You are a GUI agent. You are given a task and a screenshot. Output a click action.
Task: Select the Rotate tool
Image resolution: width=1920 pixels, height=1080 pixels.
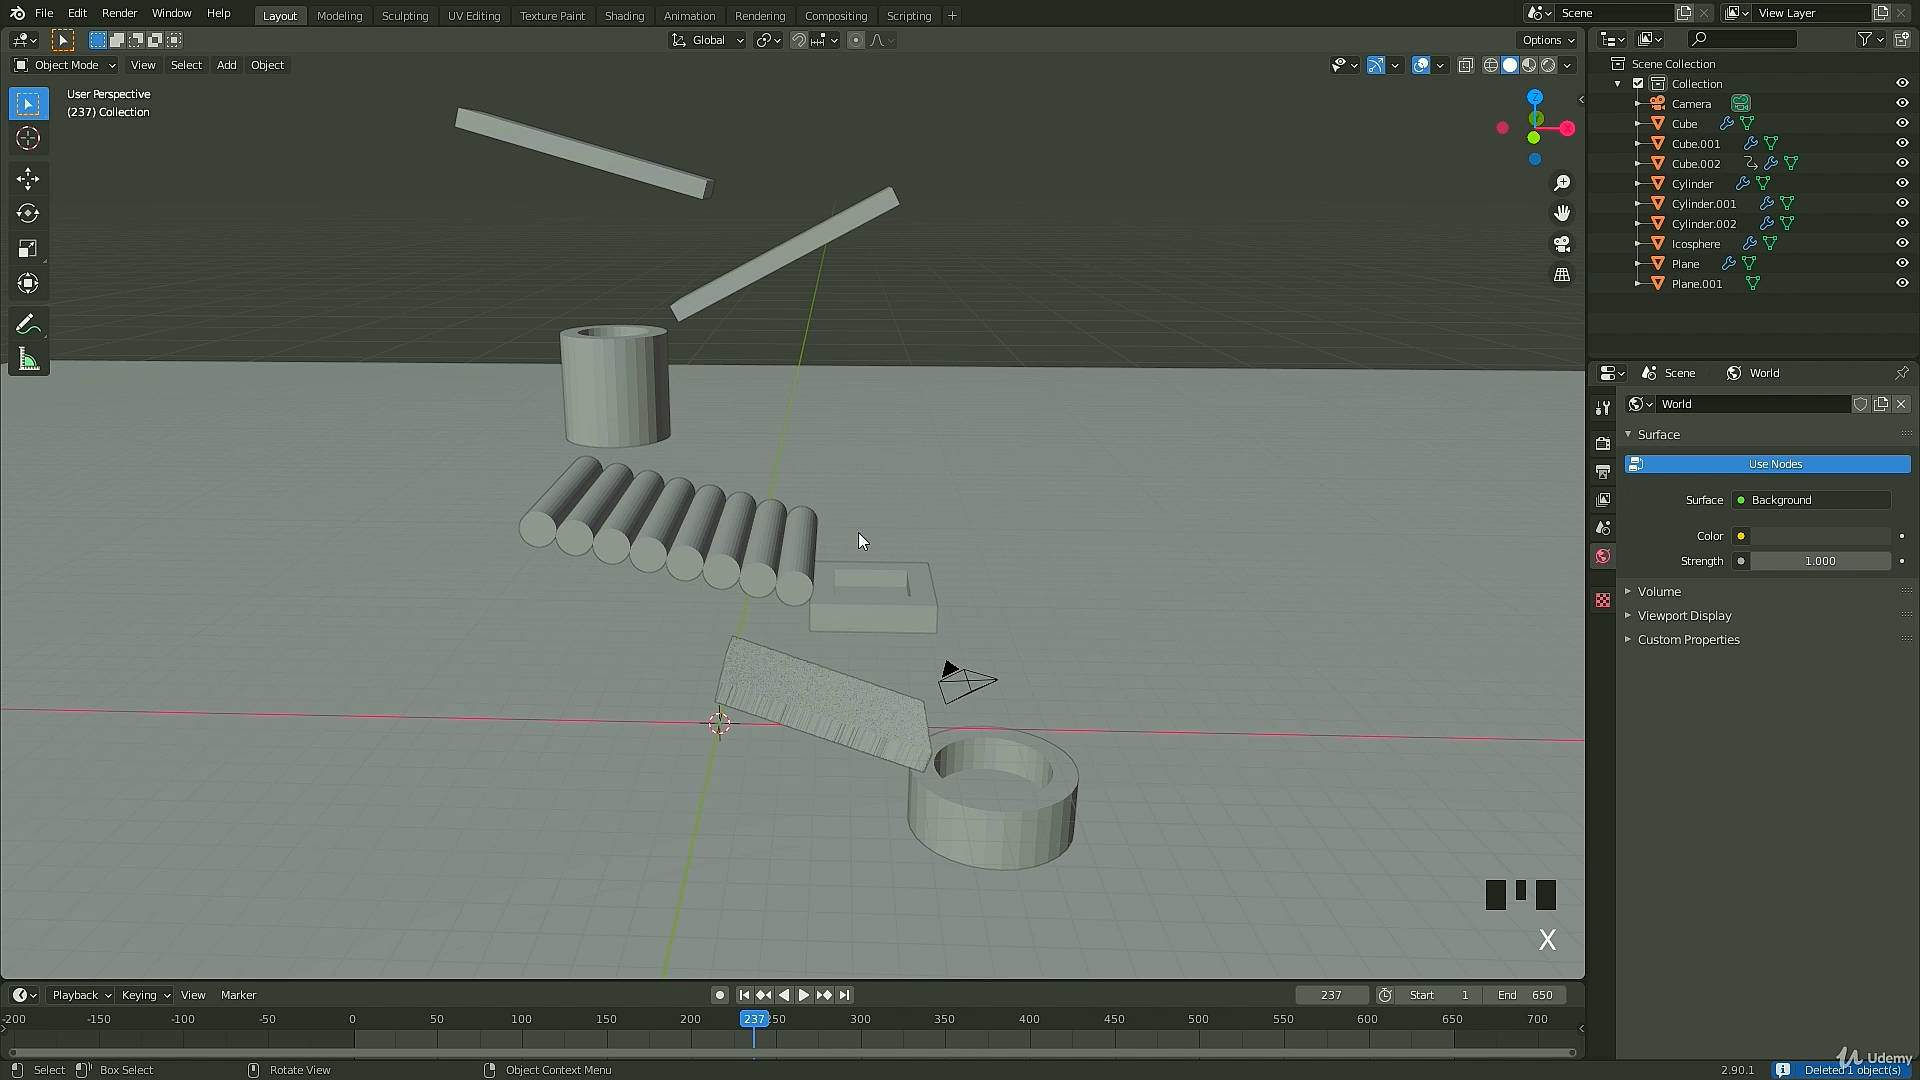(x=28, y=214)
